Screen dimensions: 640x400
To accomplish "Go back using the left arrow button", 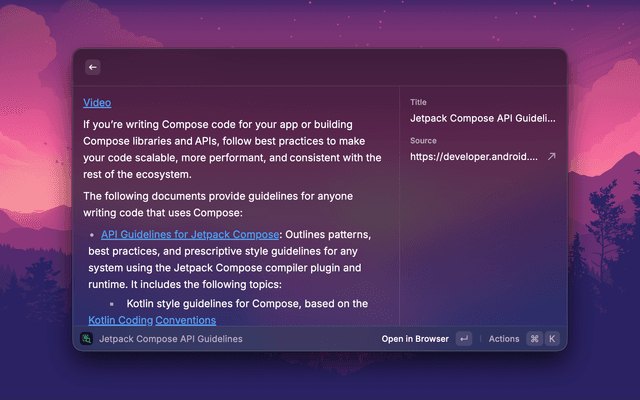I will coord(93,67).
